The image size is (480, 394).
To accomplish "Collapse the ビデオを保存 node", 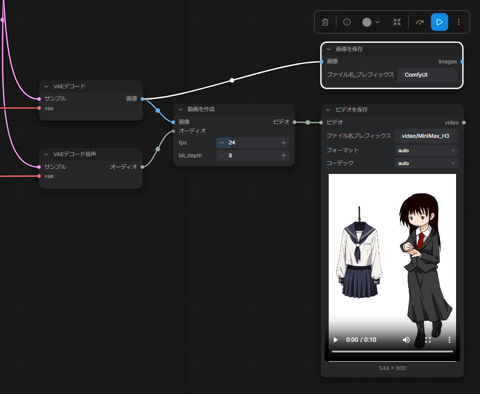I will [328, 110].
